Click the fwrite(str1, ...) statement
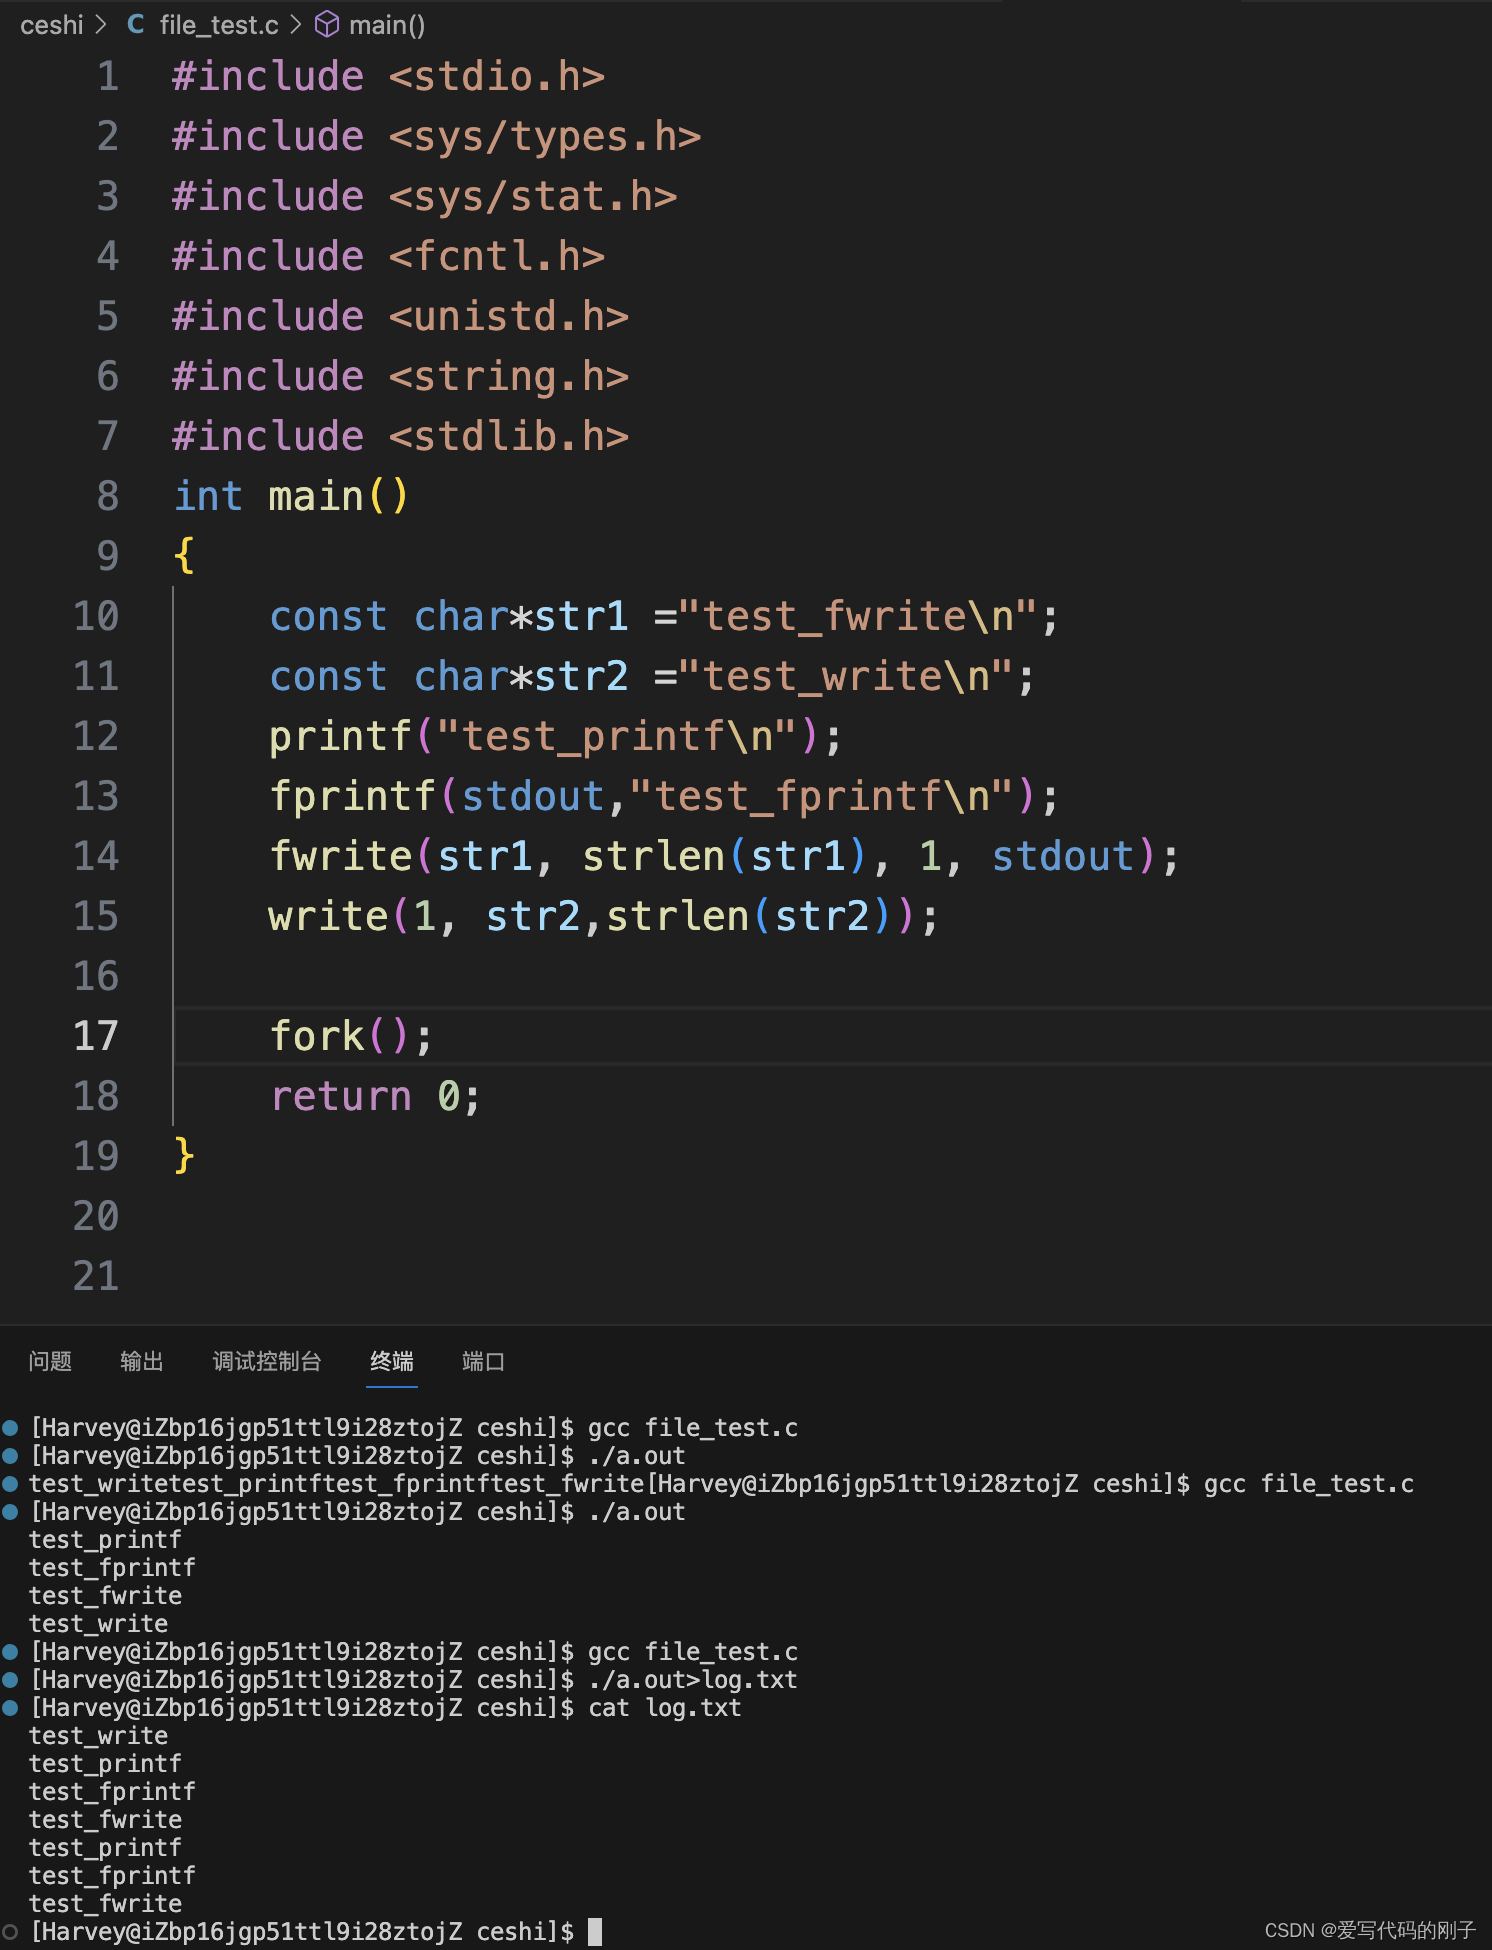 pos(725,856)
